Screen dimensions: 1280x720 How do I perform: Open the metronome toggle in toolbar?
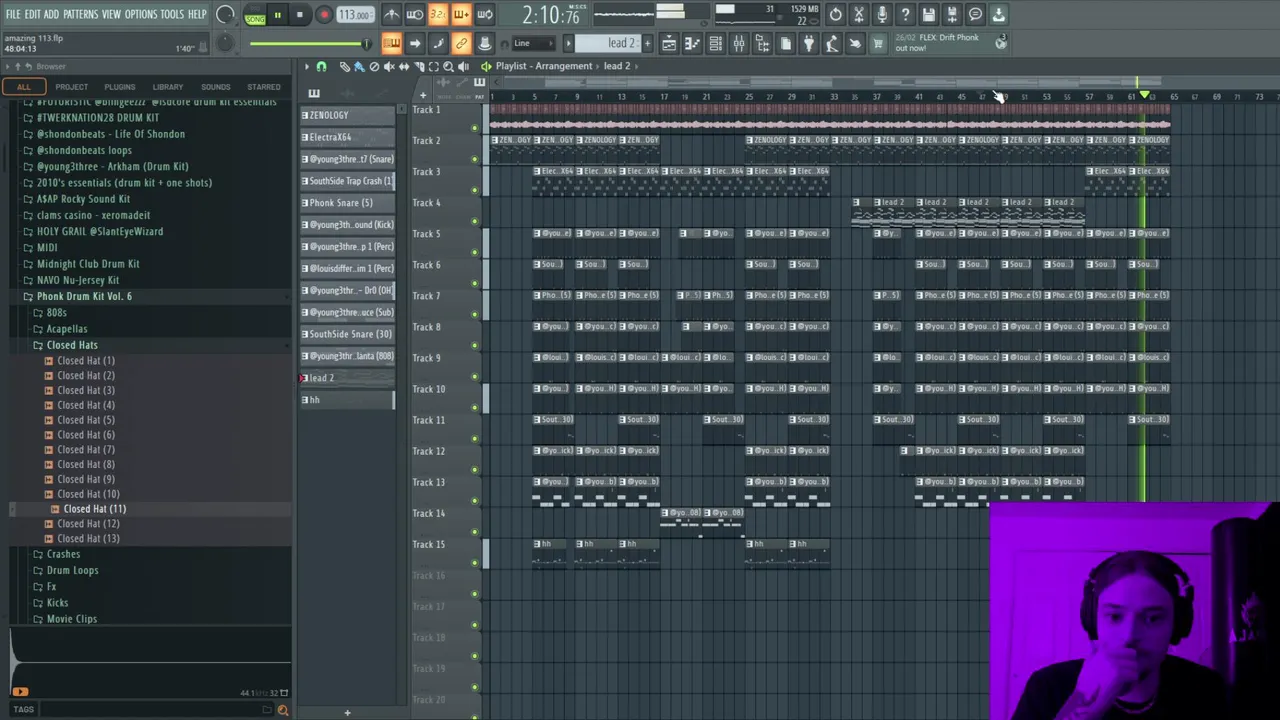click(392, 15)
